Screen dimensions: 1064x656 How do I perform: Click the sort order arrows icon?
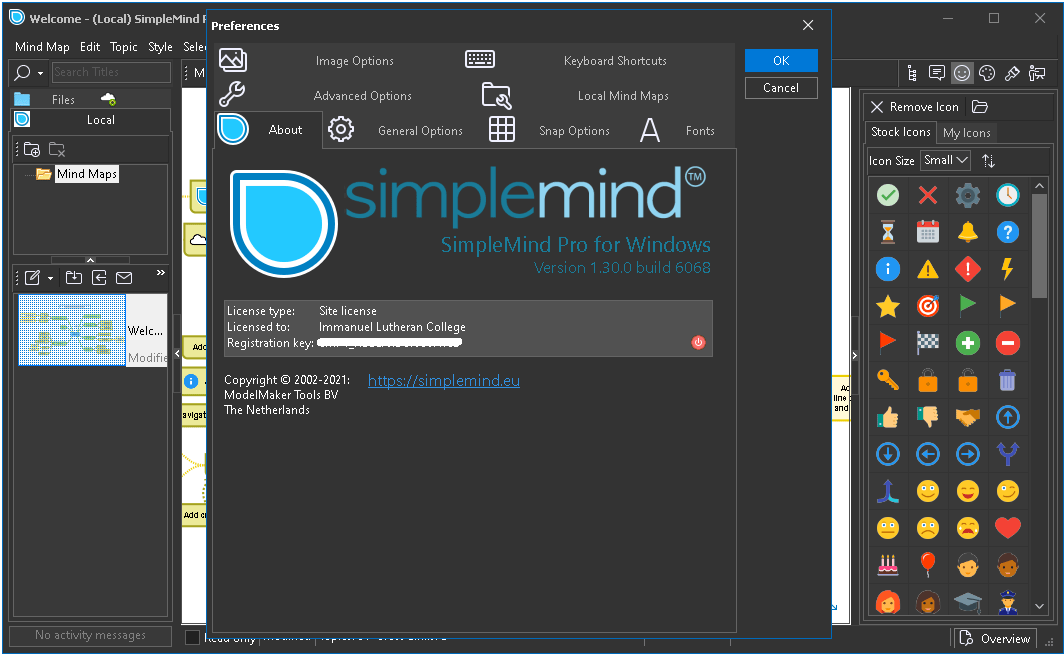tap(988, 161)
